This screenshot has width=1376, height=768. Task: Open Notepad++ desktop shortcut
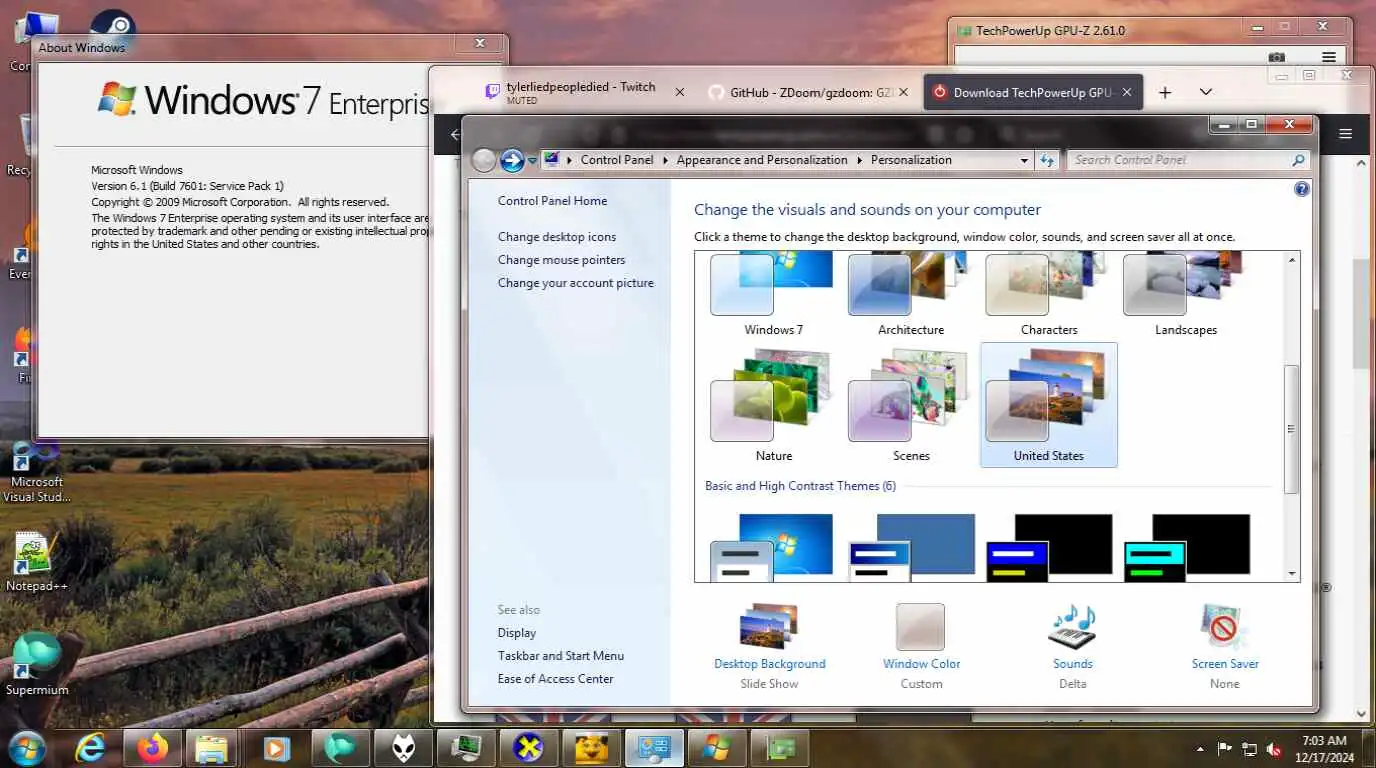(x=36, y=562)
